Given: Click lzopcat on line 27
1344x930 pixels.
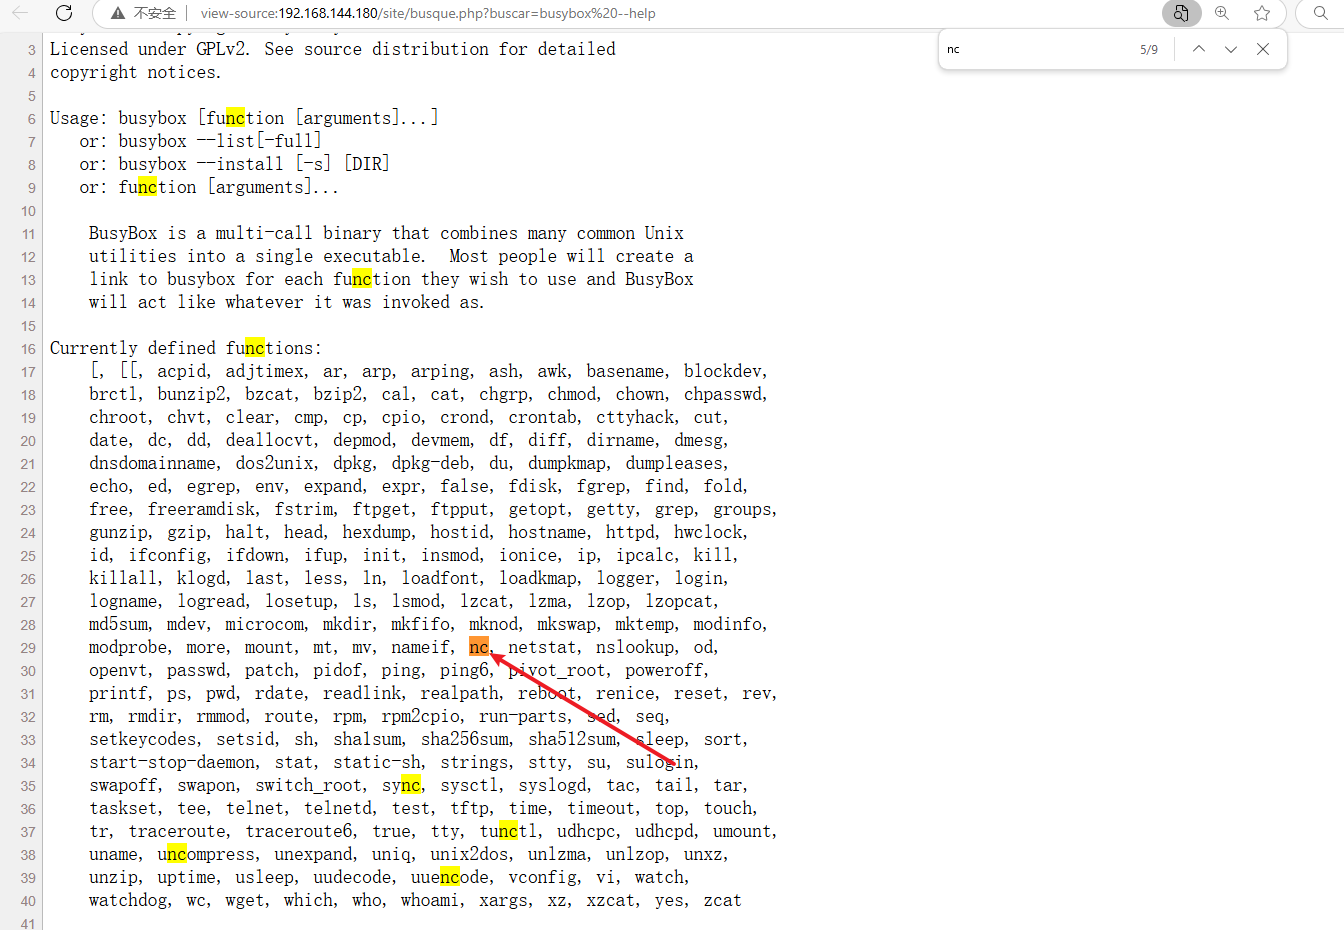Looking at the screenshot, I should (679, 601).
